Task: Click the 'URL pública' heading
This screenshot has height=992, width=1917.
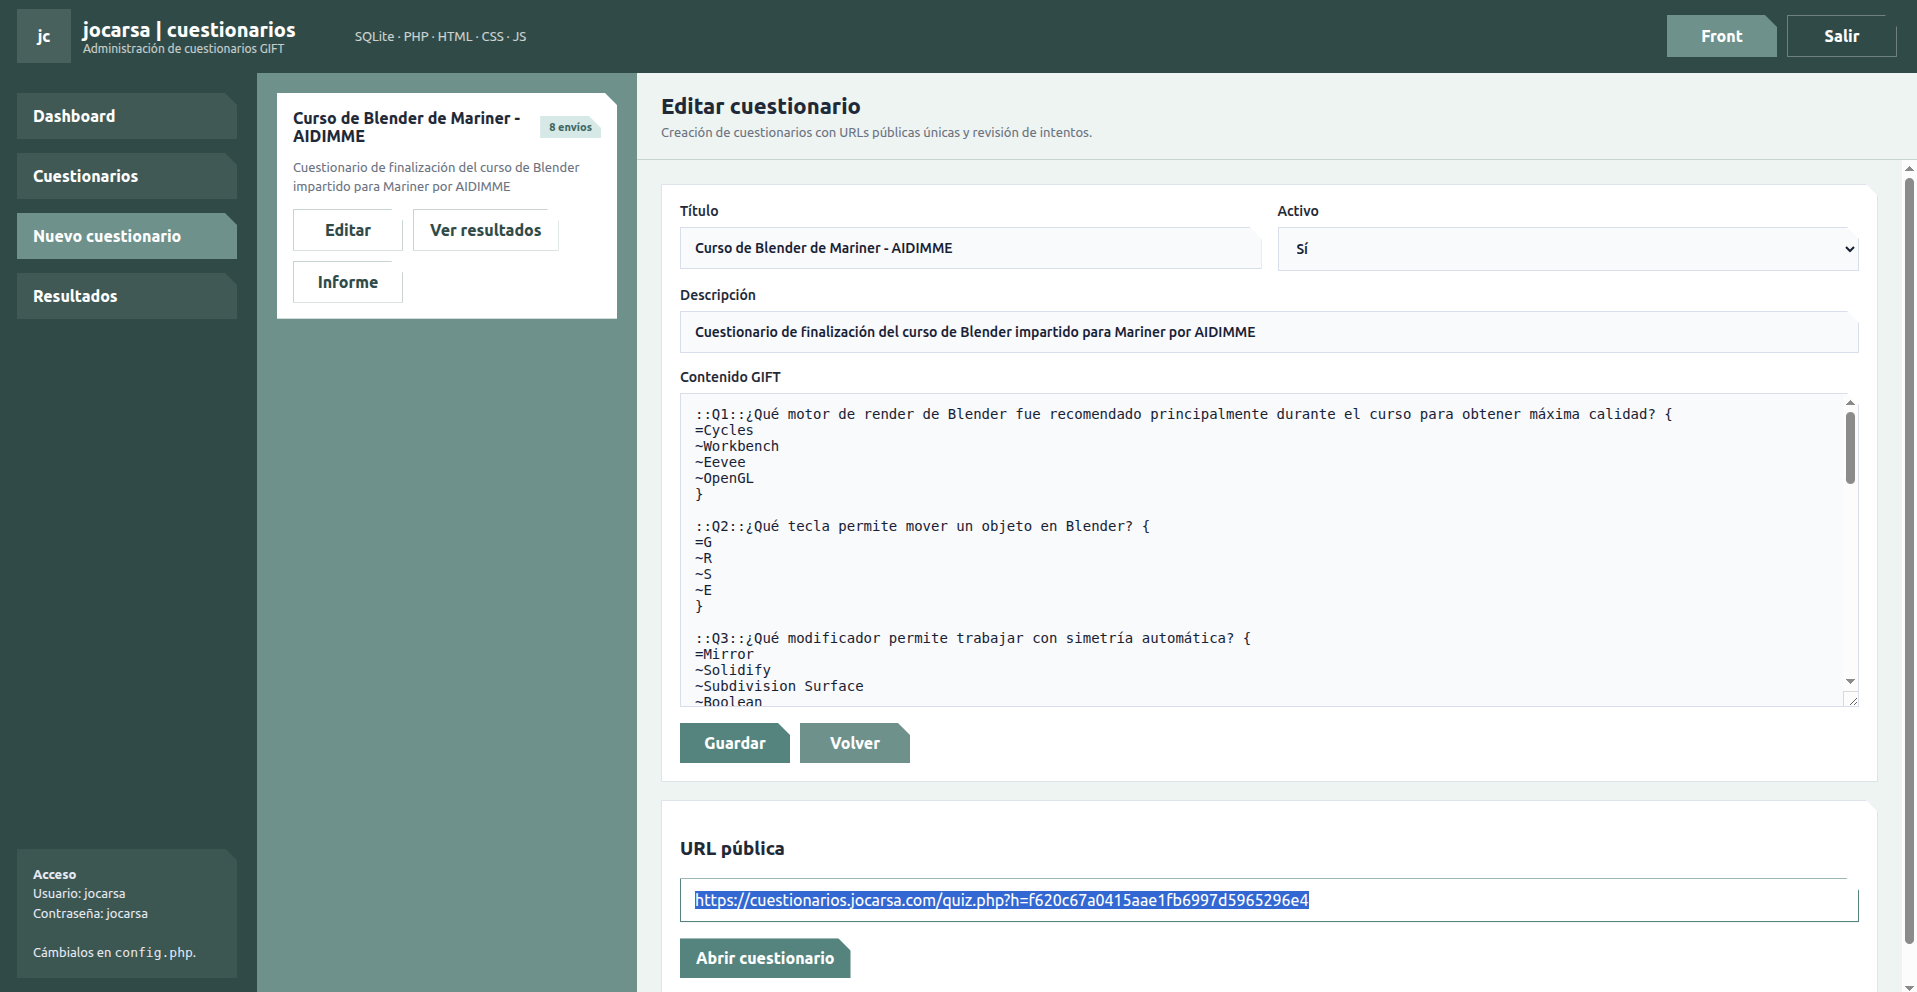Action: 732,848
